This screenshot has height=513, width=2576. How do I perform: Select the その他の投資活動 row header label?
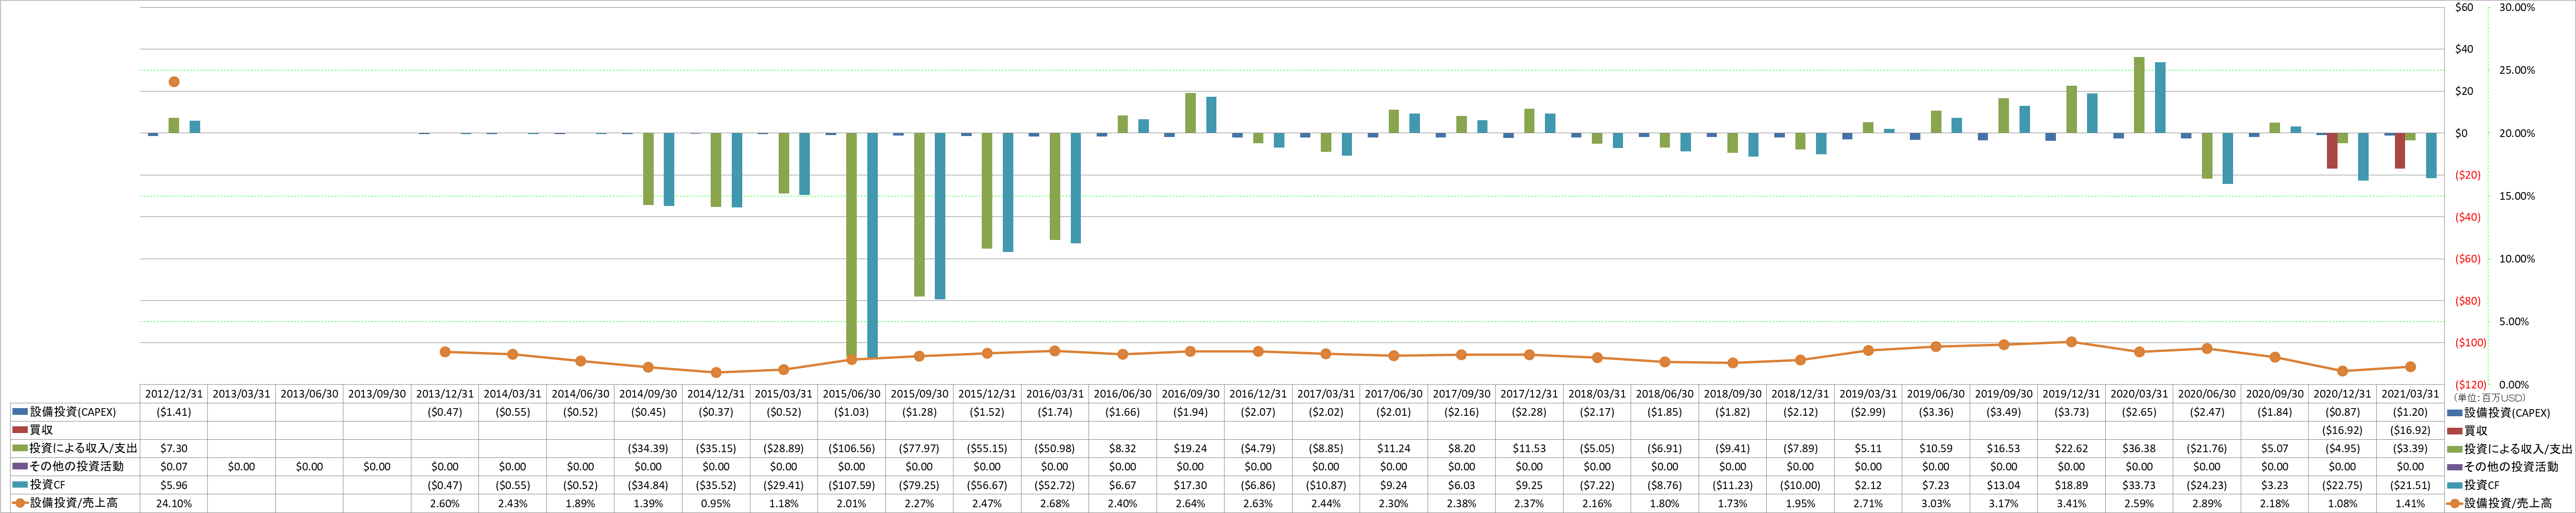coord(77,466)
